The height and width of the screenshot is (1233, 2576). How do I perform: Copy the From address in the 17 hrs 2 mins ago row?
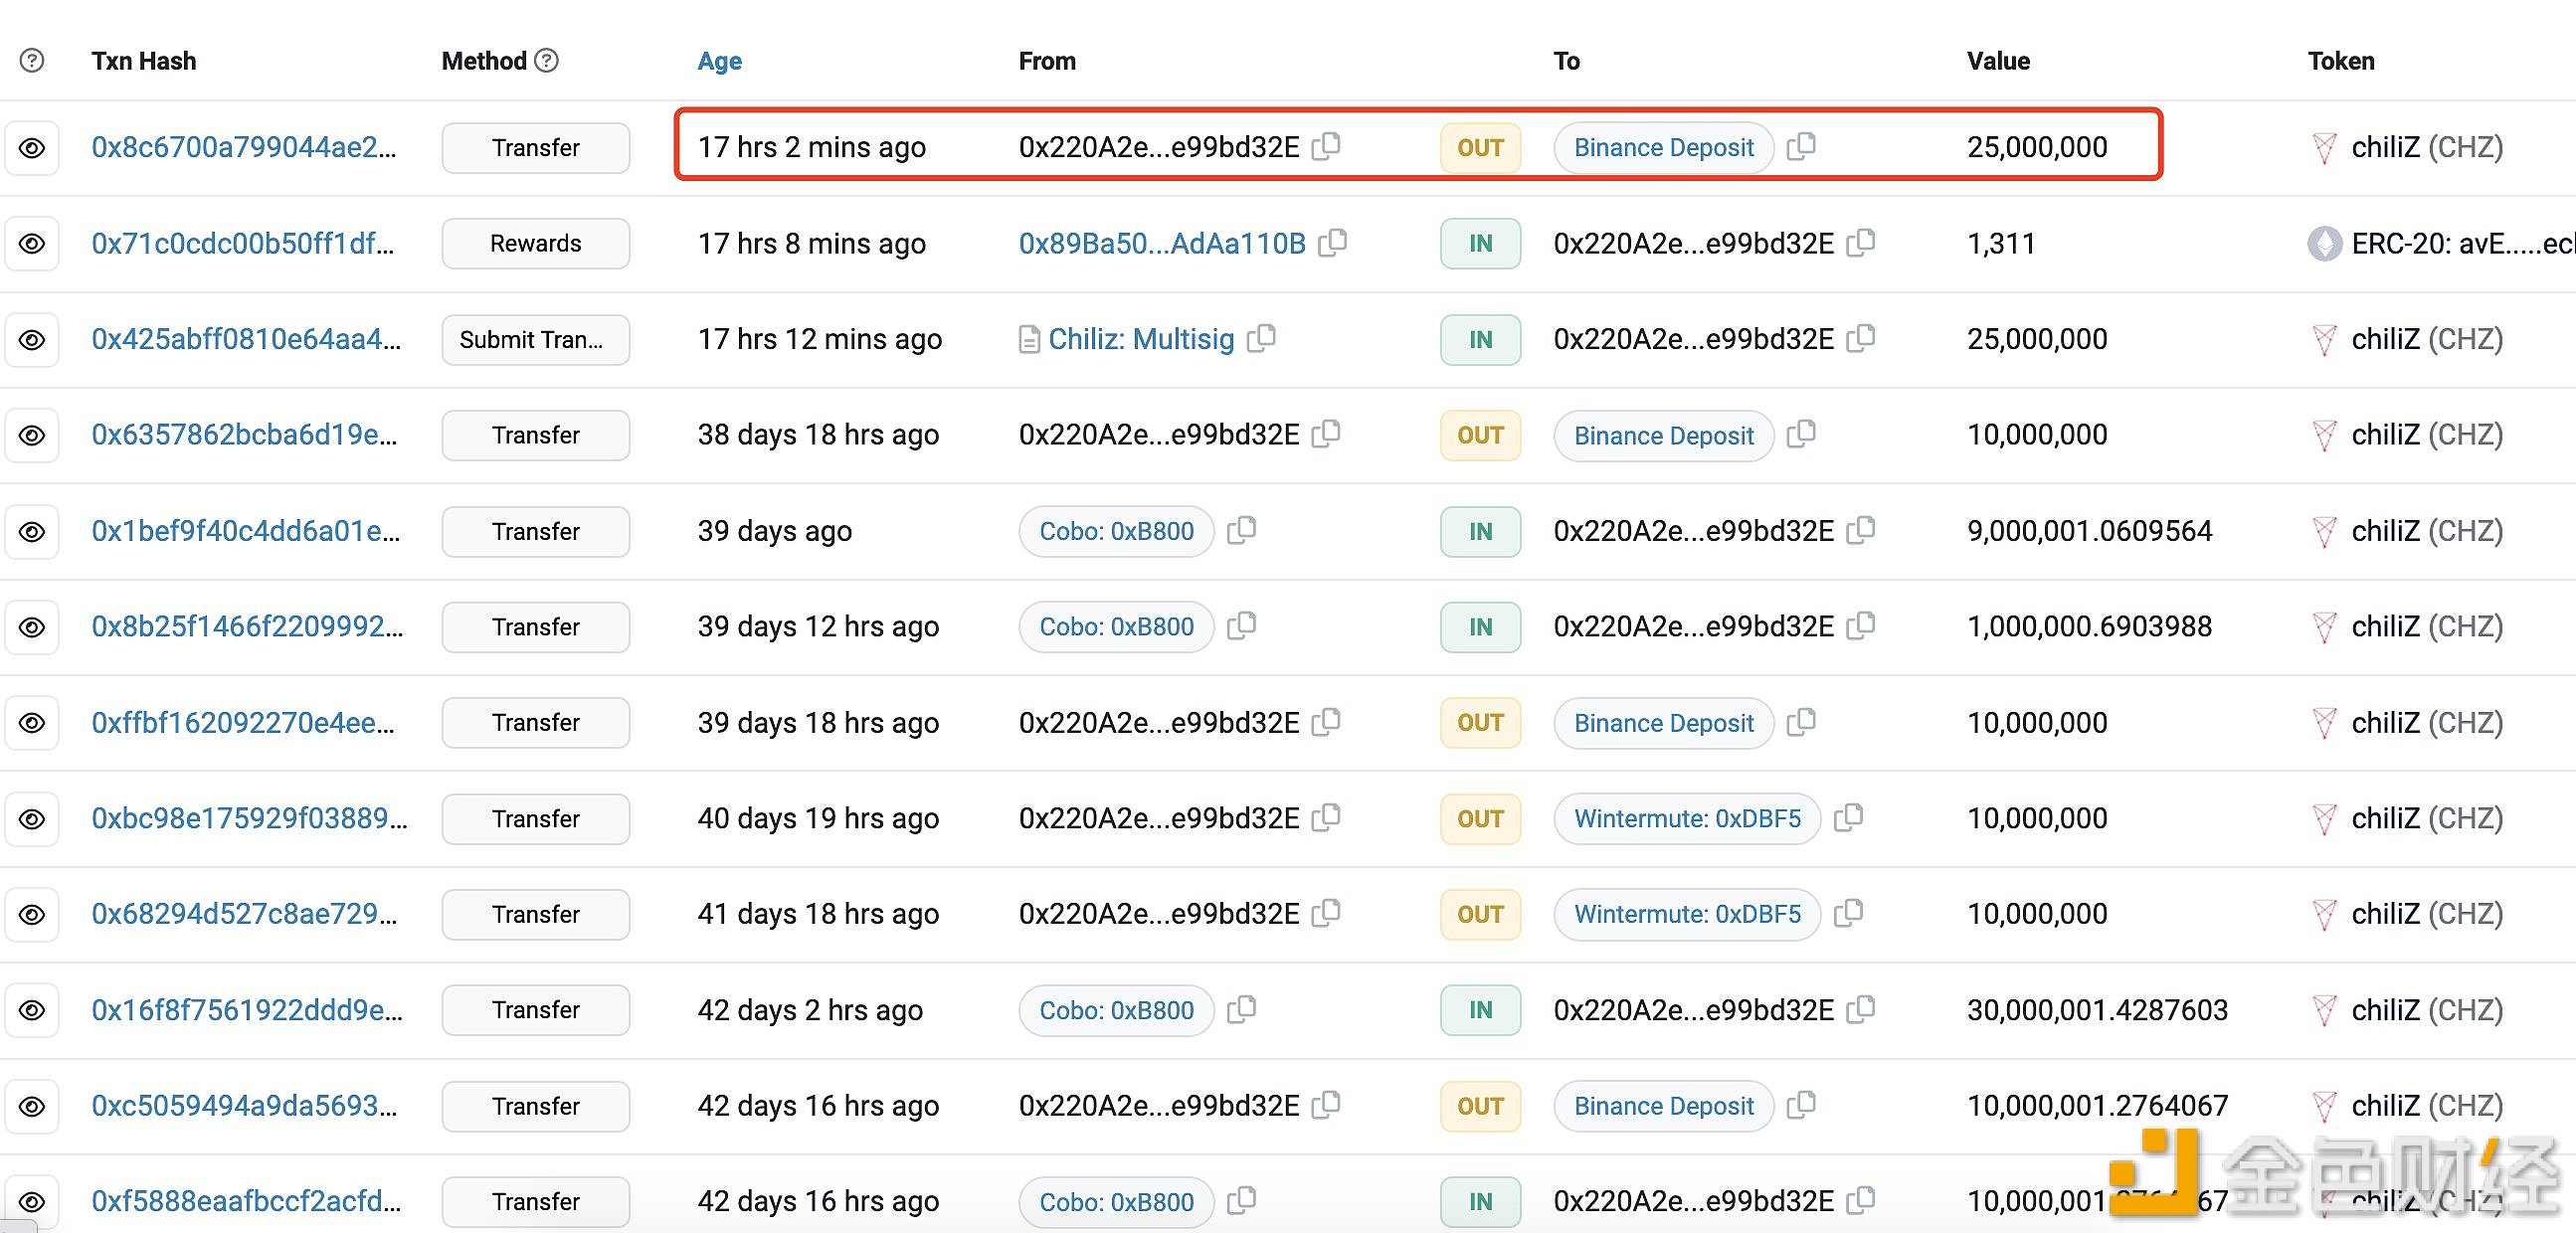pos(1326,146)
